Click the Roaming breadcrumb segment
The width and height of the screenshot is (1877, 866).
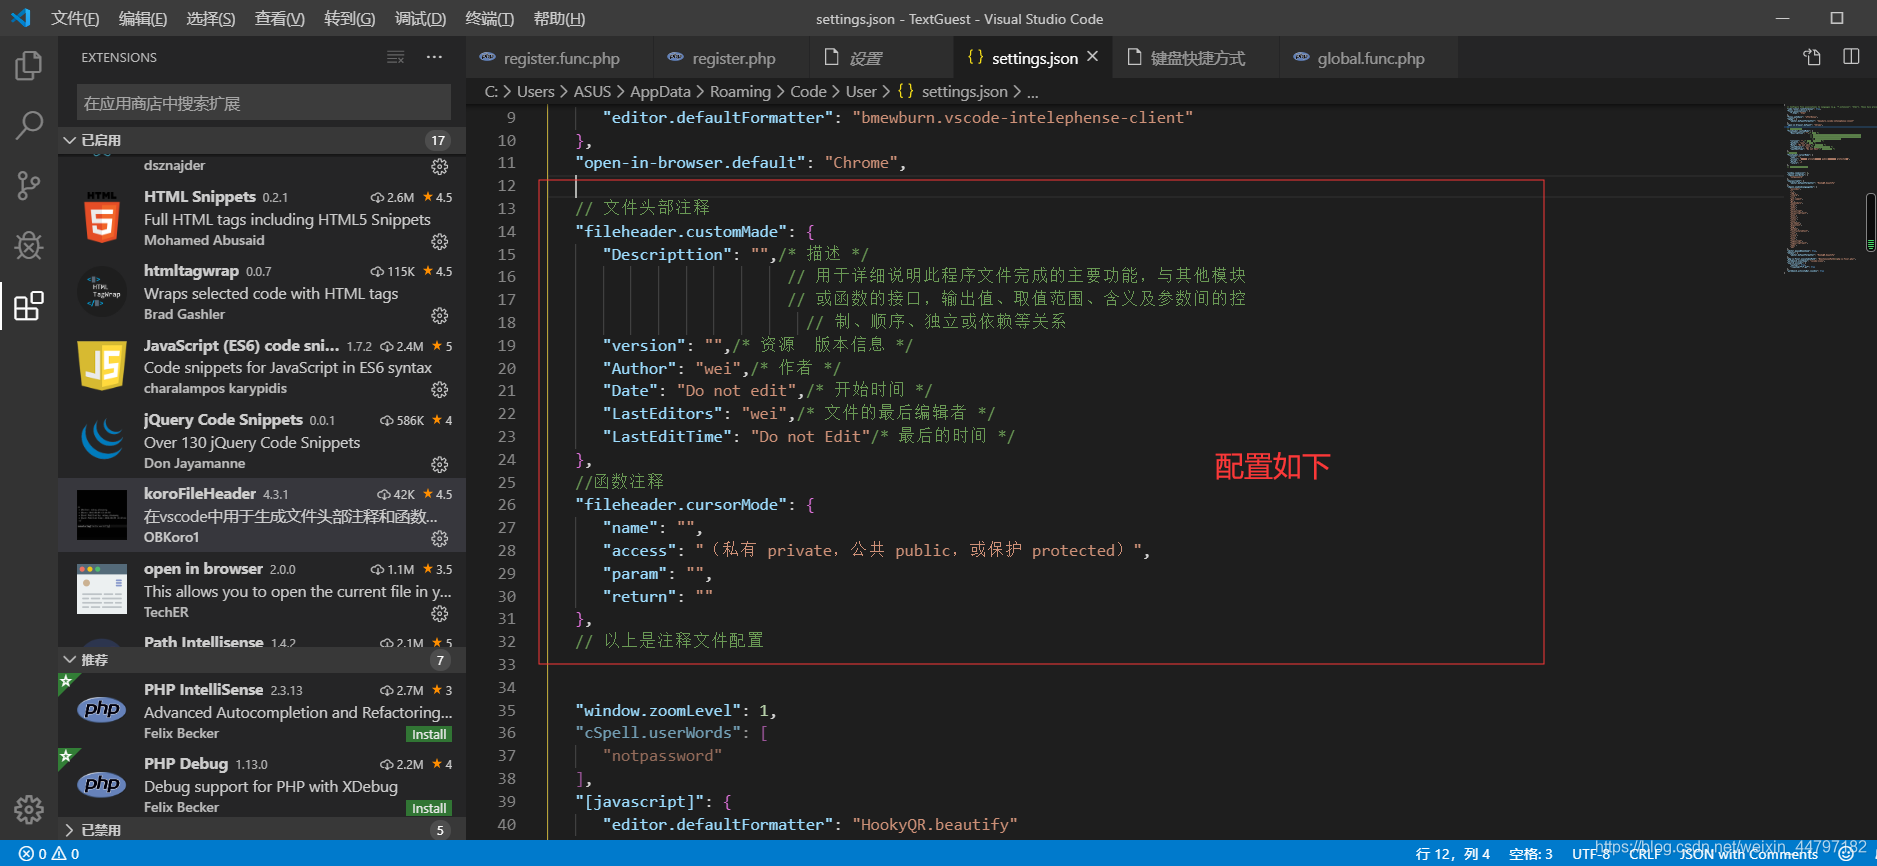740,92
